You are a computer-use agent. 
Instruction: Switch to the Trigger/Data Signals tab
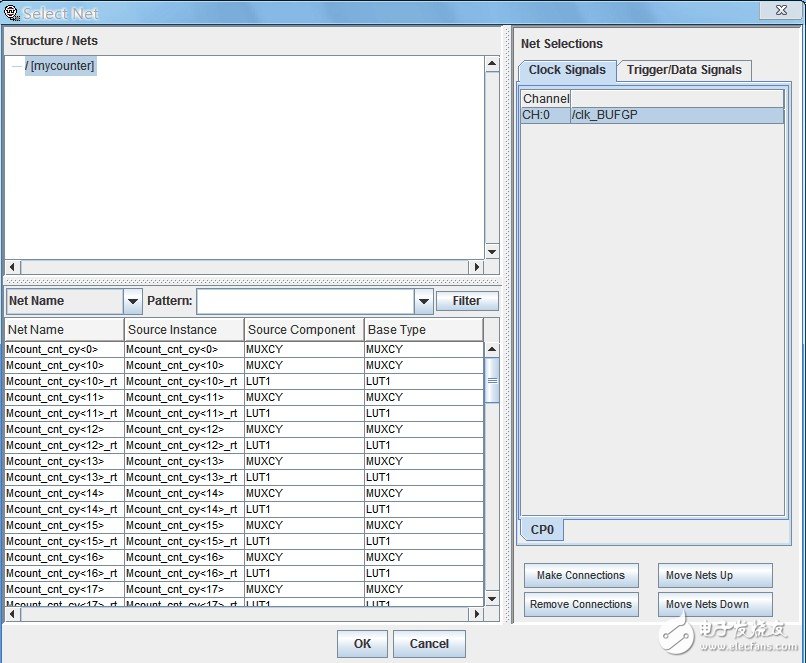(684, 70)
